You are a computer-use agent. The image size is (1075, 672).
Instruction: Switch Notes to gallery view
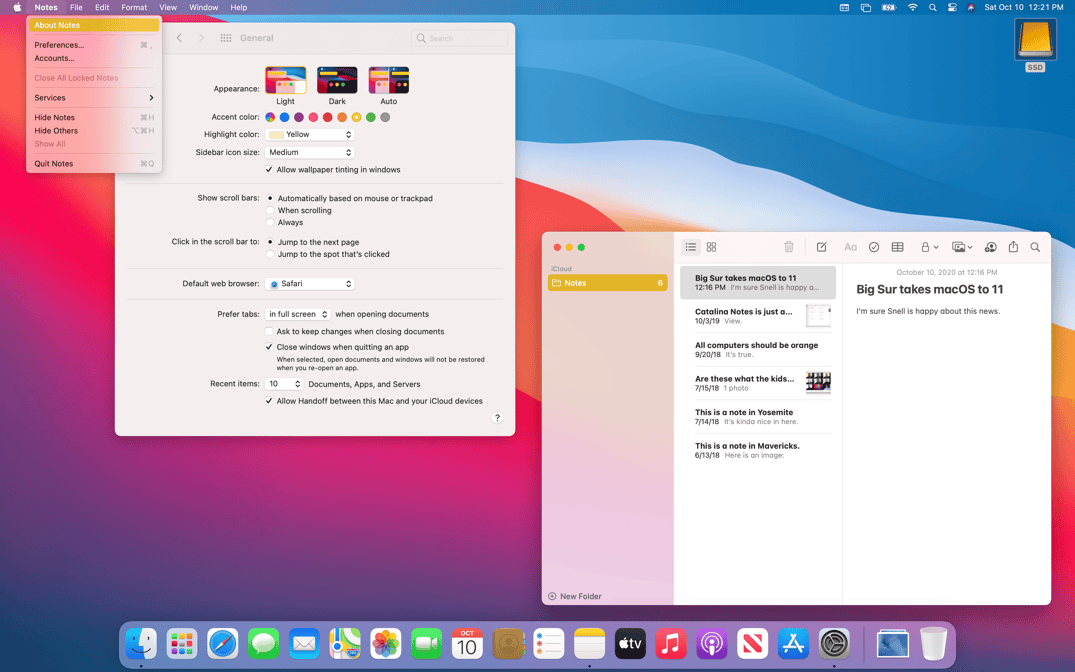coord(711,247)
